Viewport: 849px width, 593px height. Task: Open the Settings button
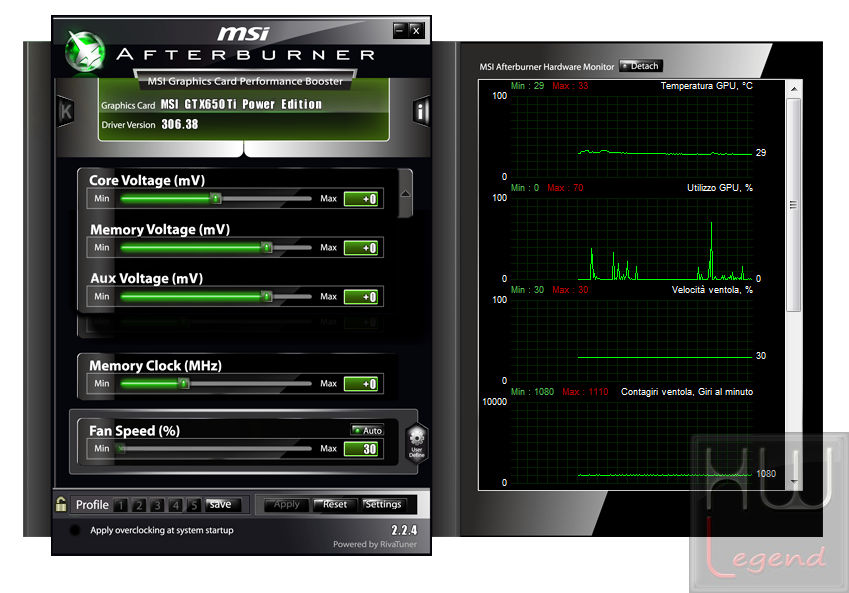tap(383, 505)
